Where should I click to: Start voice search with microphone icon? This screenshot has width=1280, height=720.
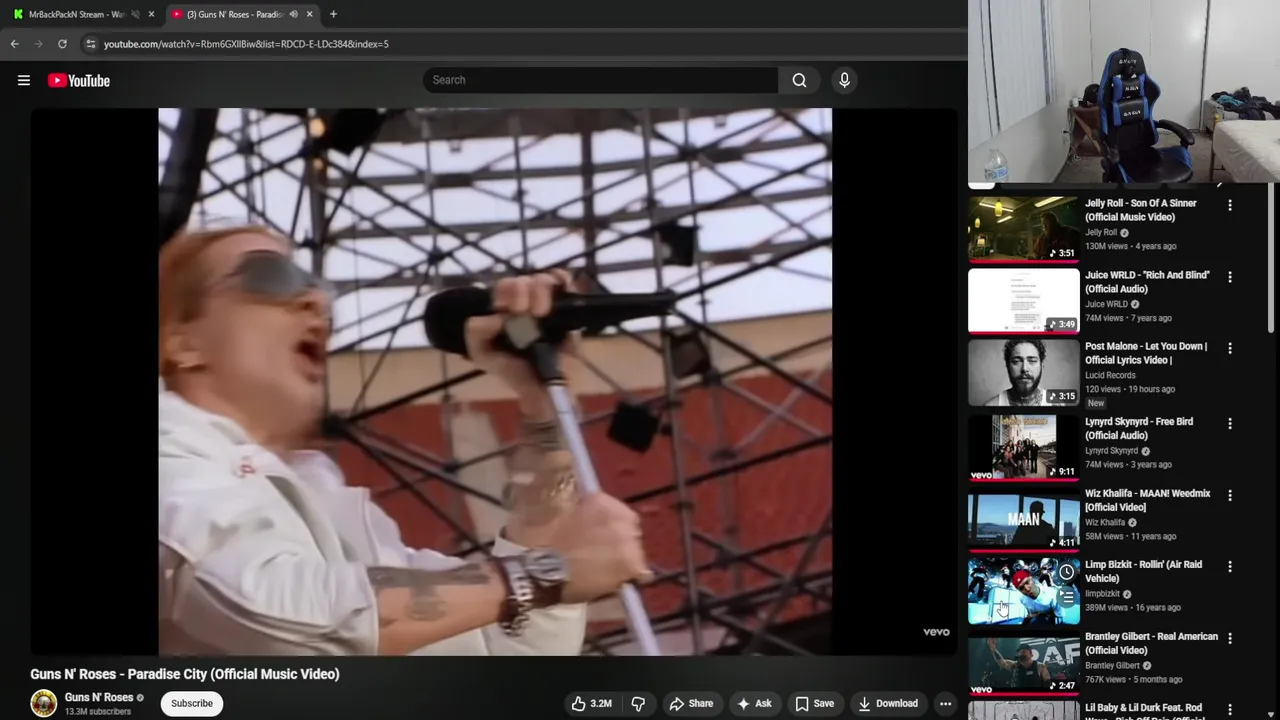(x=844, y=80)
